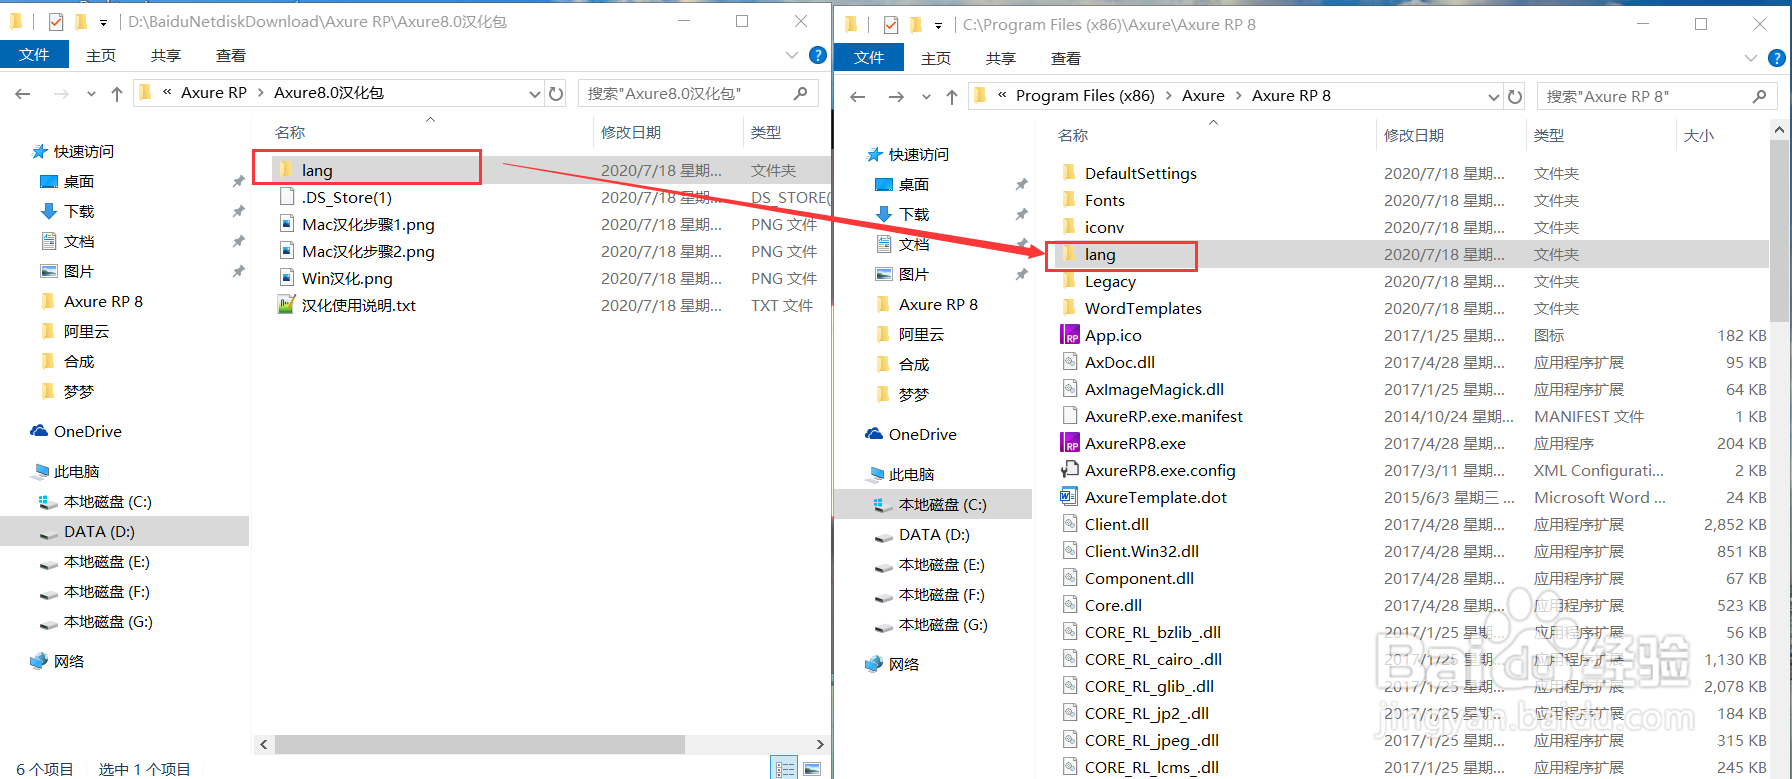Click Up arrow in right Axure RP 8 window
1792x779 pixels.
[x=952, y=96]
